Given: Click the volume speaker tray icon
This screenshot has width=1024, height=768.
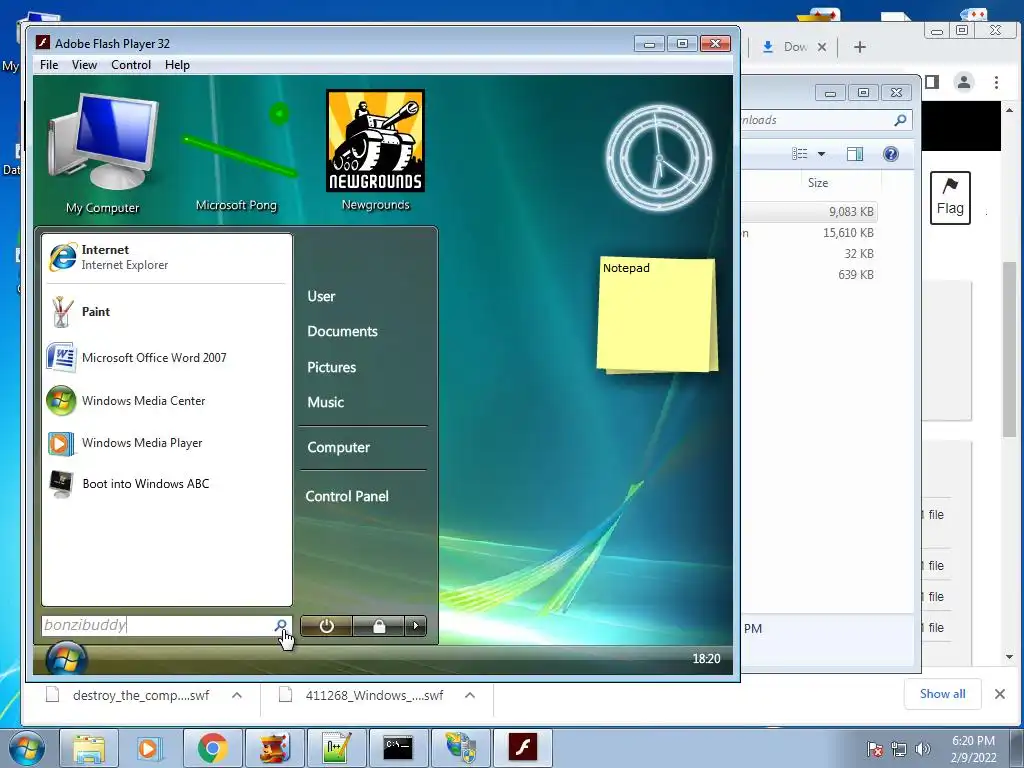Looking at the screenshot, I should pos(923,750).
